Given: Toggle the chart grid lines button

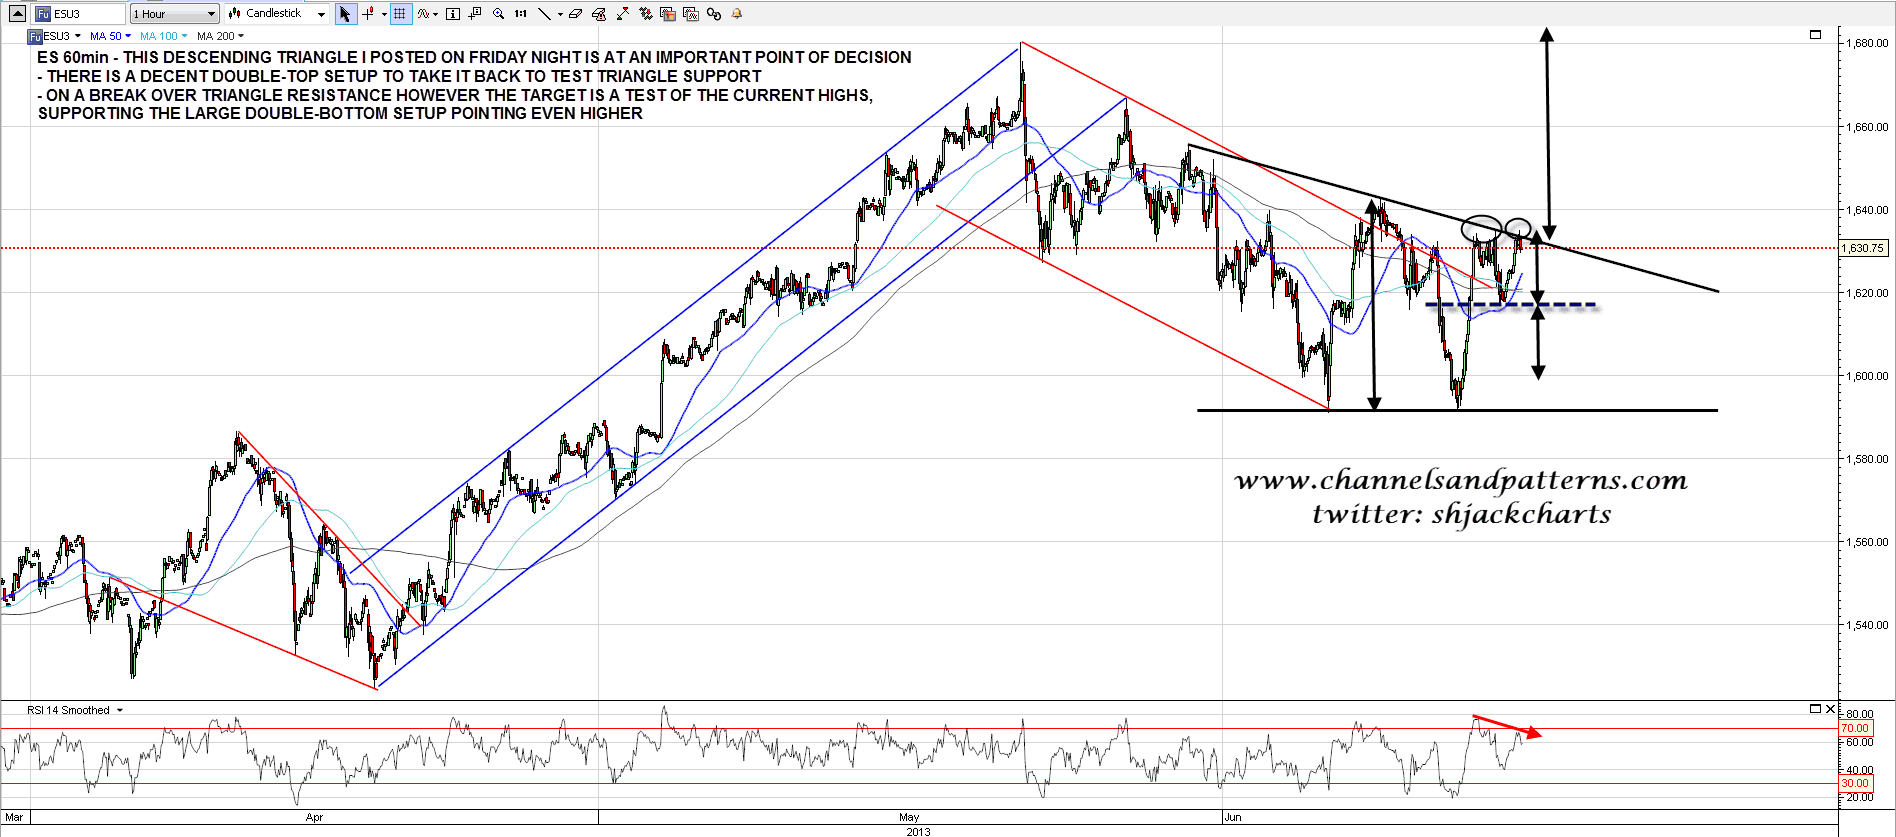Looking at the screenshot, I should click(x=400, y=14).
